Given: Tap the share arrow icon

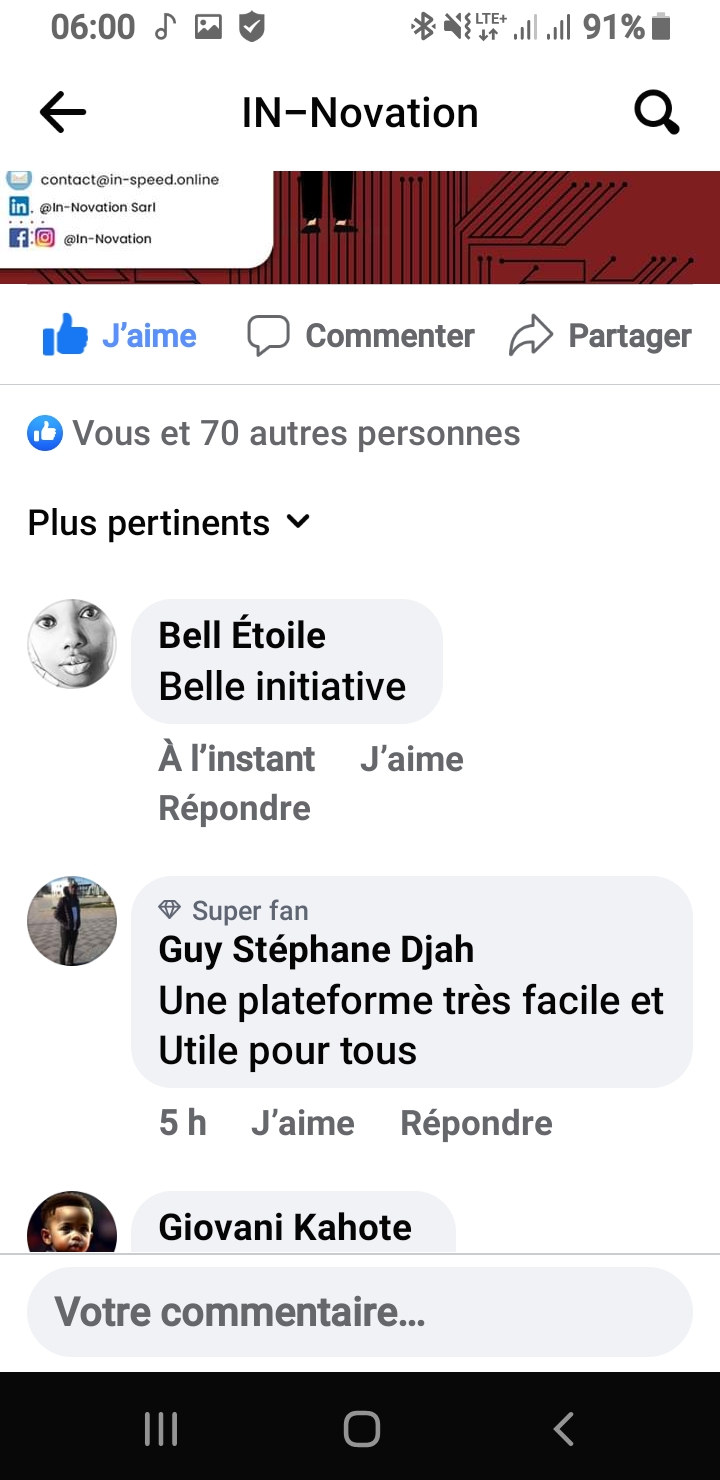Looking at the screenshot, I should (531, 336).
